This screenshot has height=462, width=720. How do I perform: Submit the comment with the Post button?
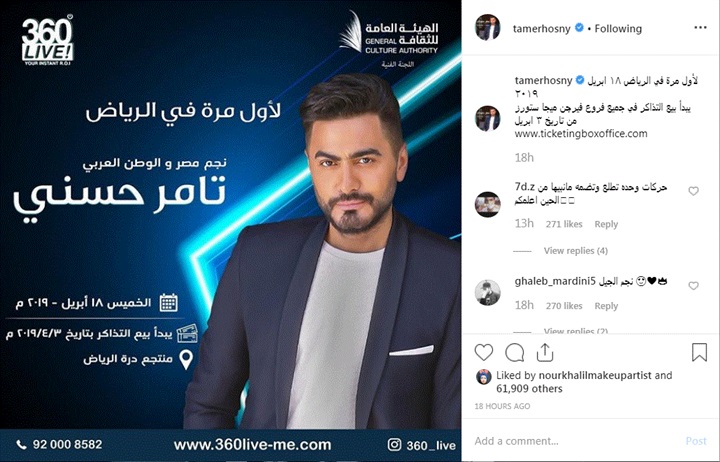coord(696,441)
